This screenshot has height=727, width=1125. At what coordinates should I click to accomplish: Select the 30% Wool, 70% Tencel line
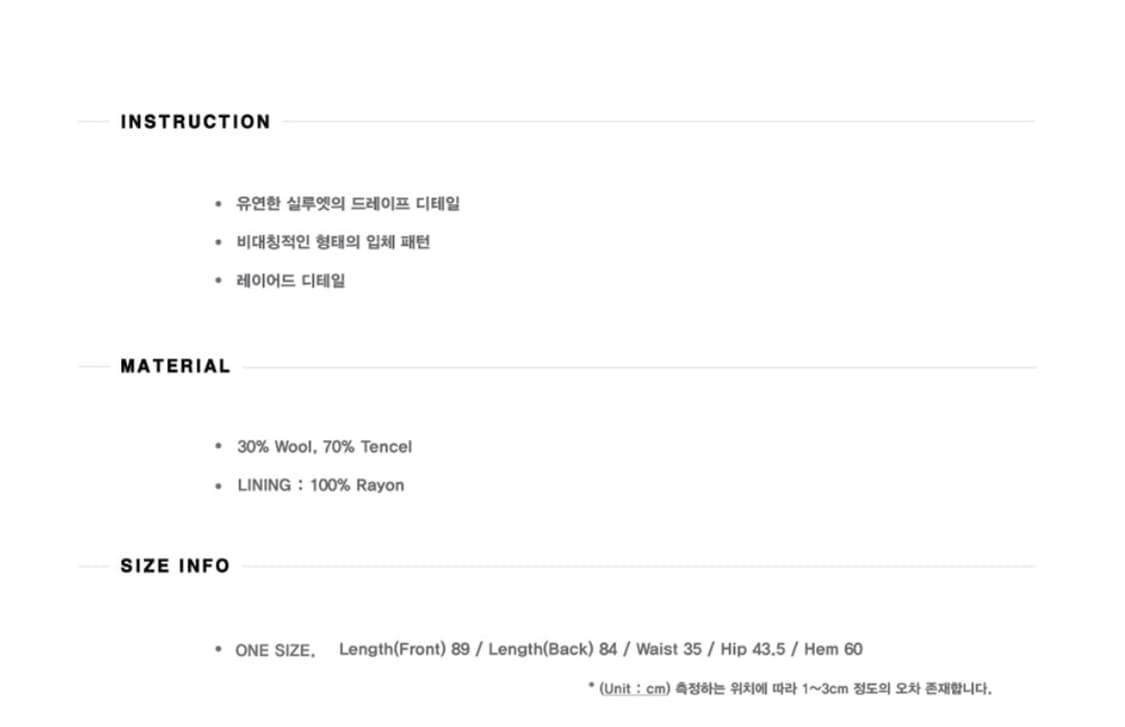pyautogui.click(x=324, y=447)
